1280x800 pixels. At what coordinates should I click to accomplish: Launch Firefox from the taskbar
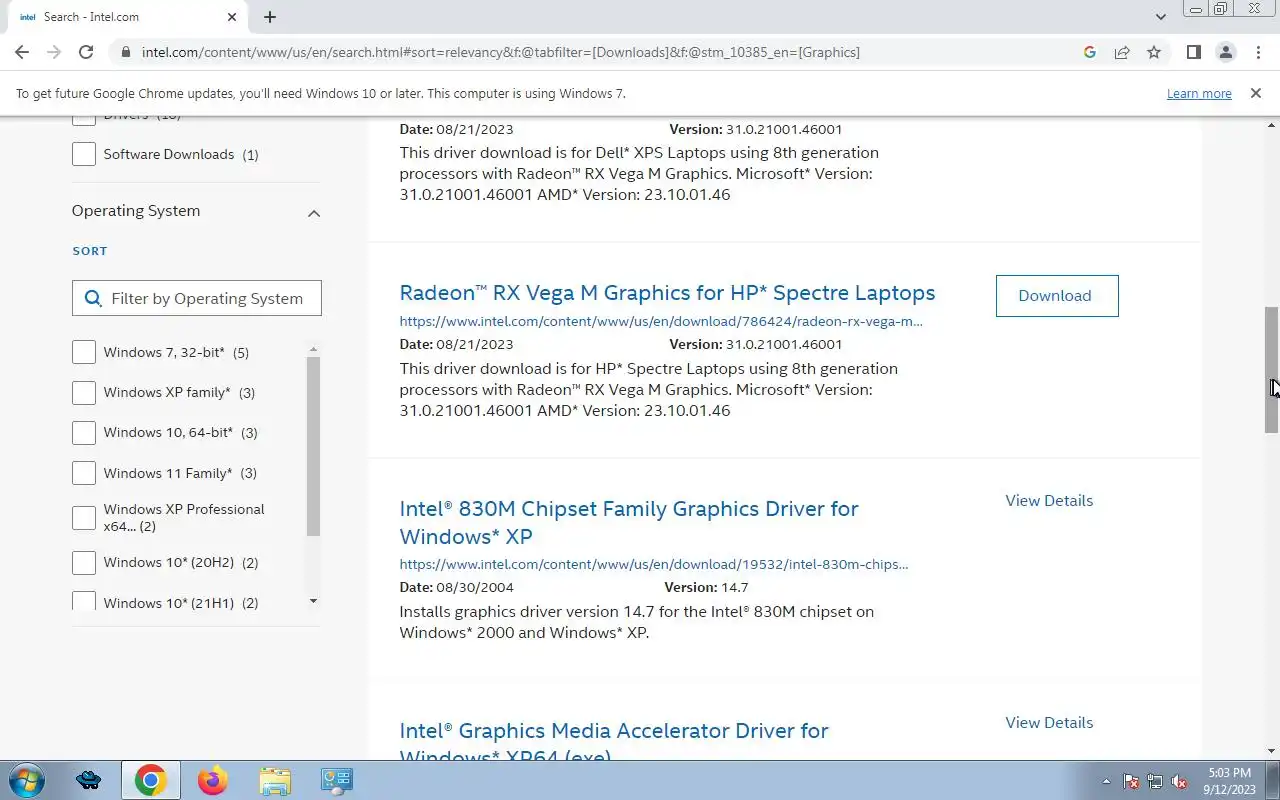click(x=212, y=780)
